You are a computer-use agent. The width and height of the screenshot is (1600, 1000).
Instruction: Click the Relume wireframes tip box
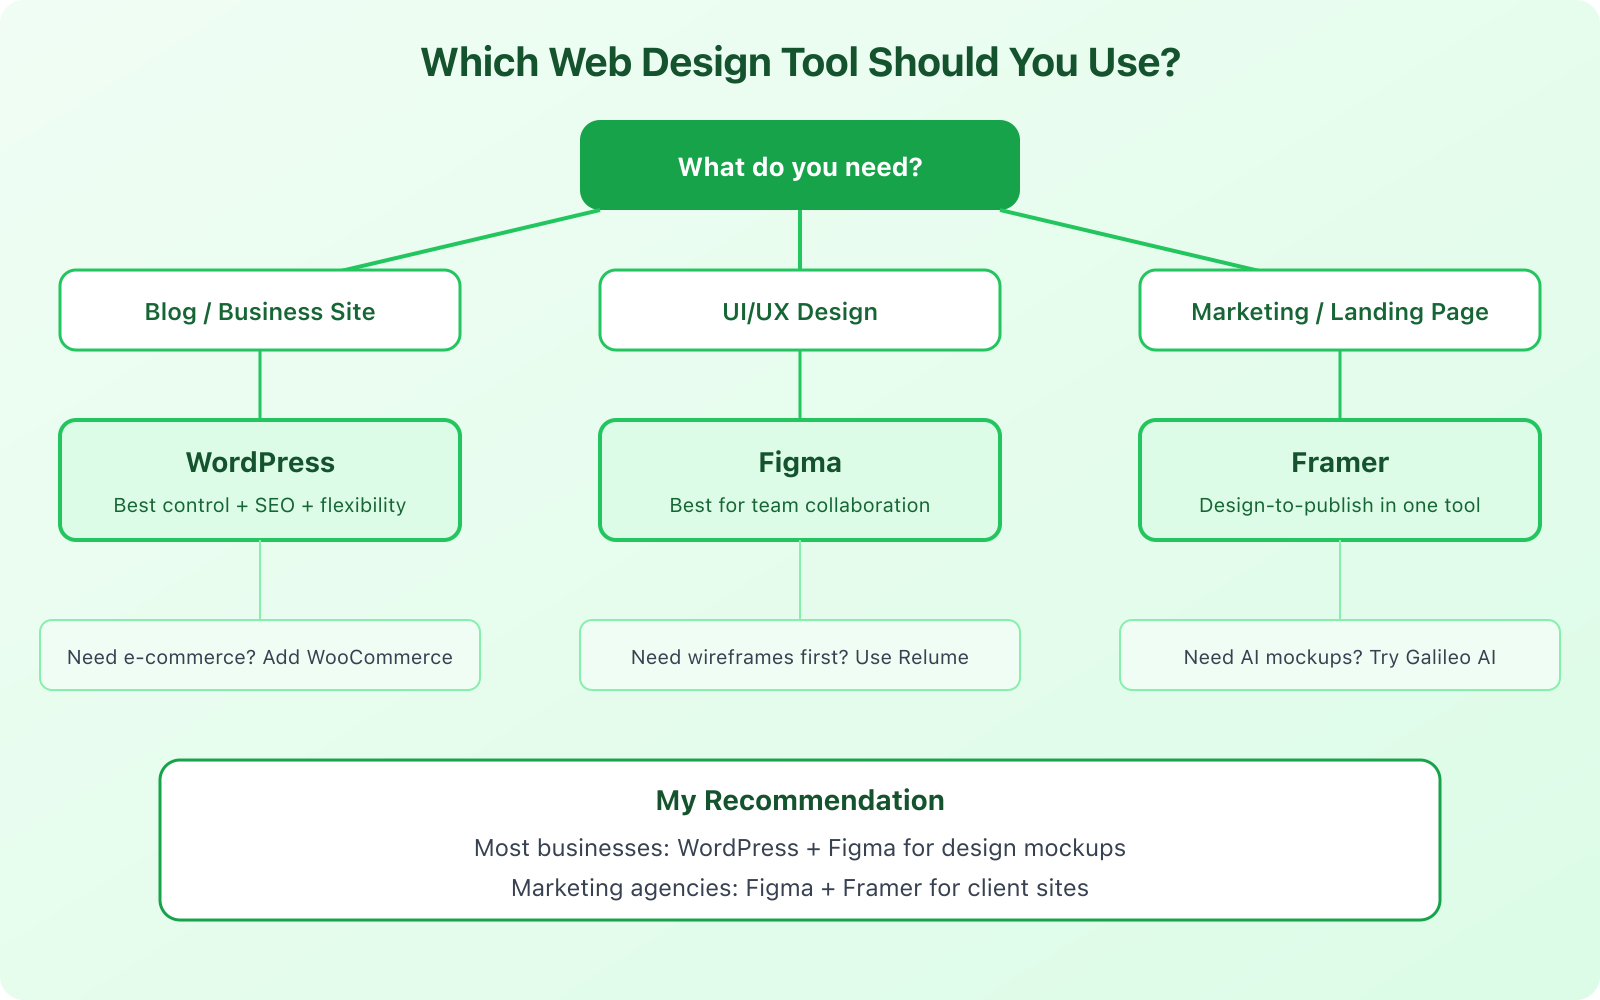coord(799,656)
